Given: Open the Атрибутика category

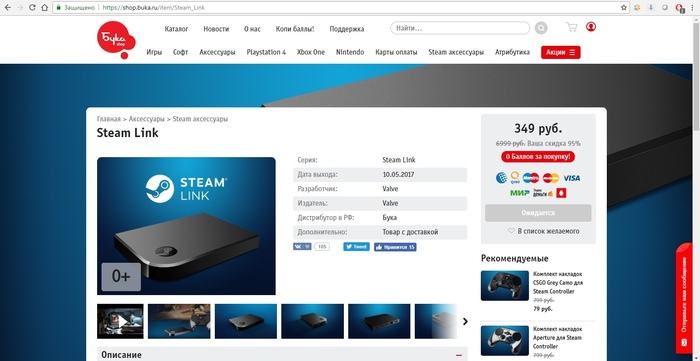Looking at the screenshot, I should click(x=512, y=52).
